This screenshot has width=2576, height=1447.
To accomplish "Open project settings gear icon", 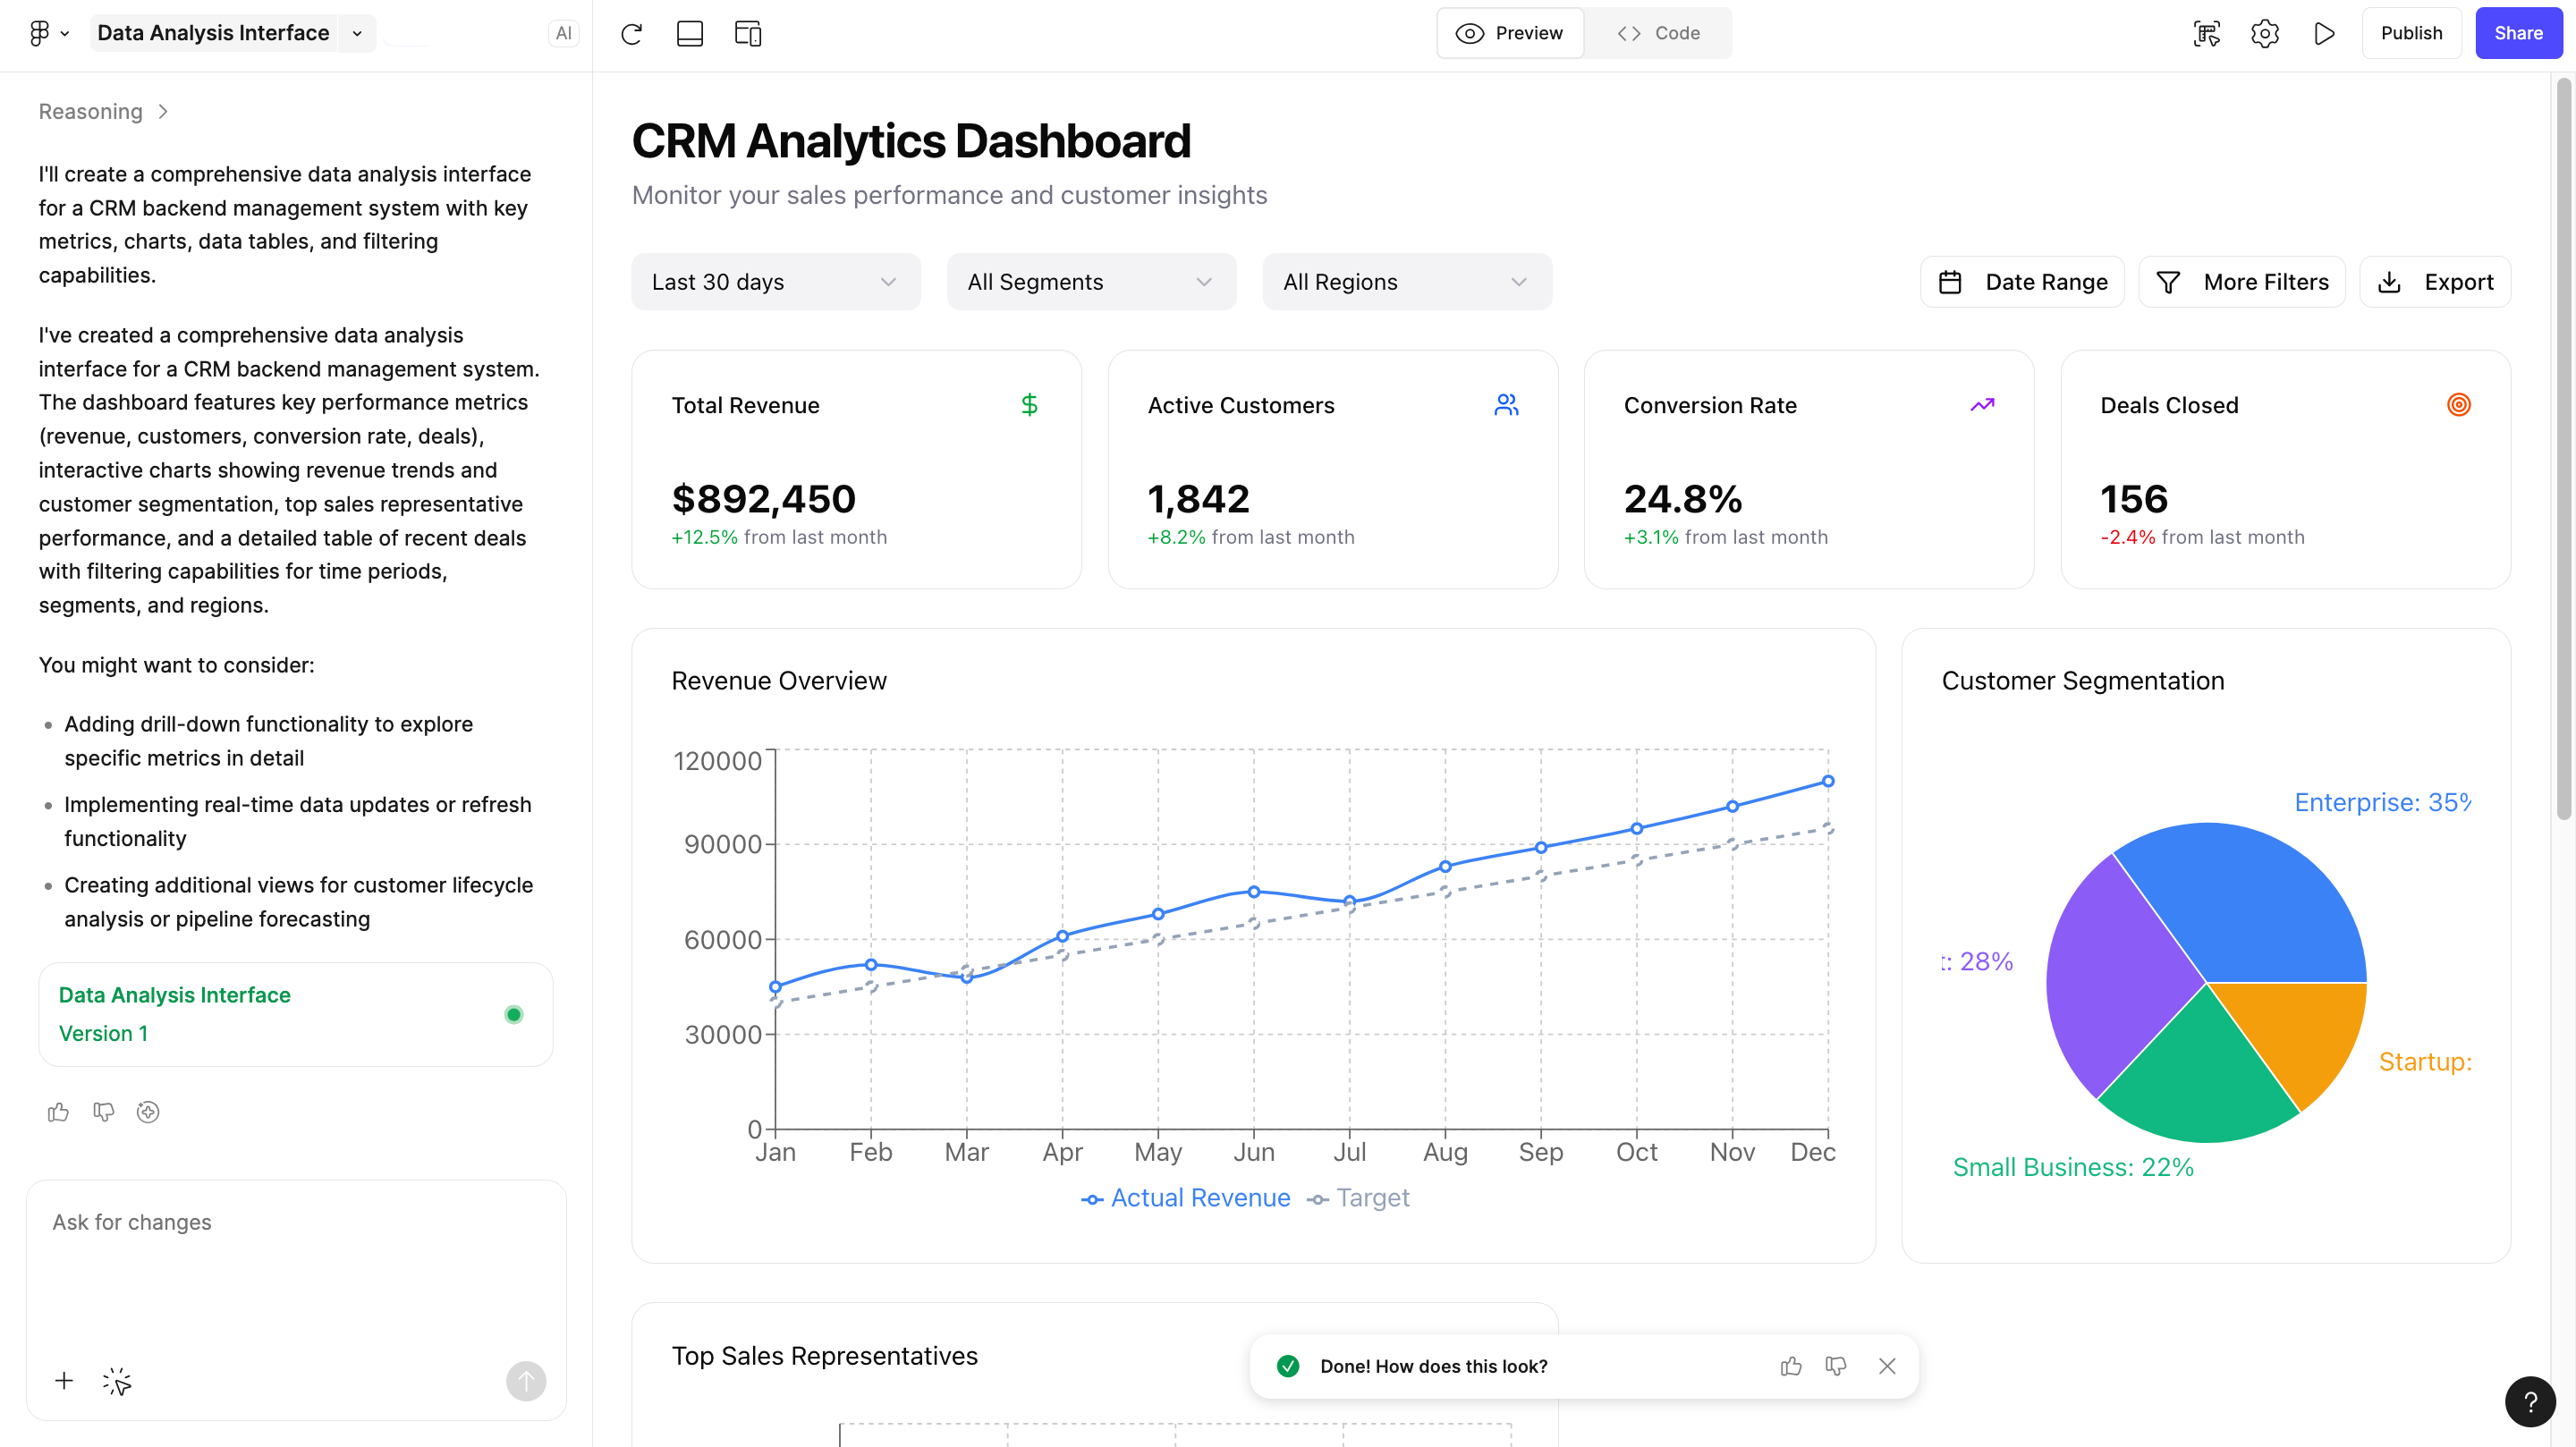I will click(2265, 33).
